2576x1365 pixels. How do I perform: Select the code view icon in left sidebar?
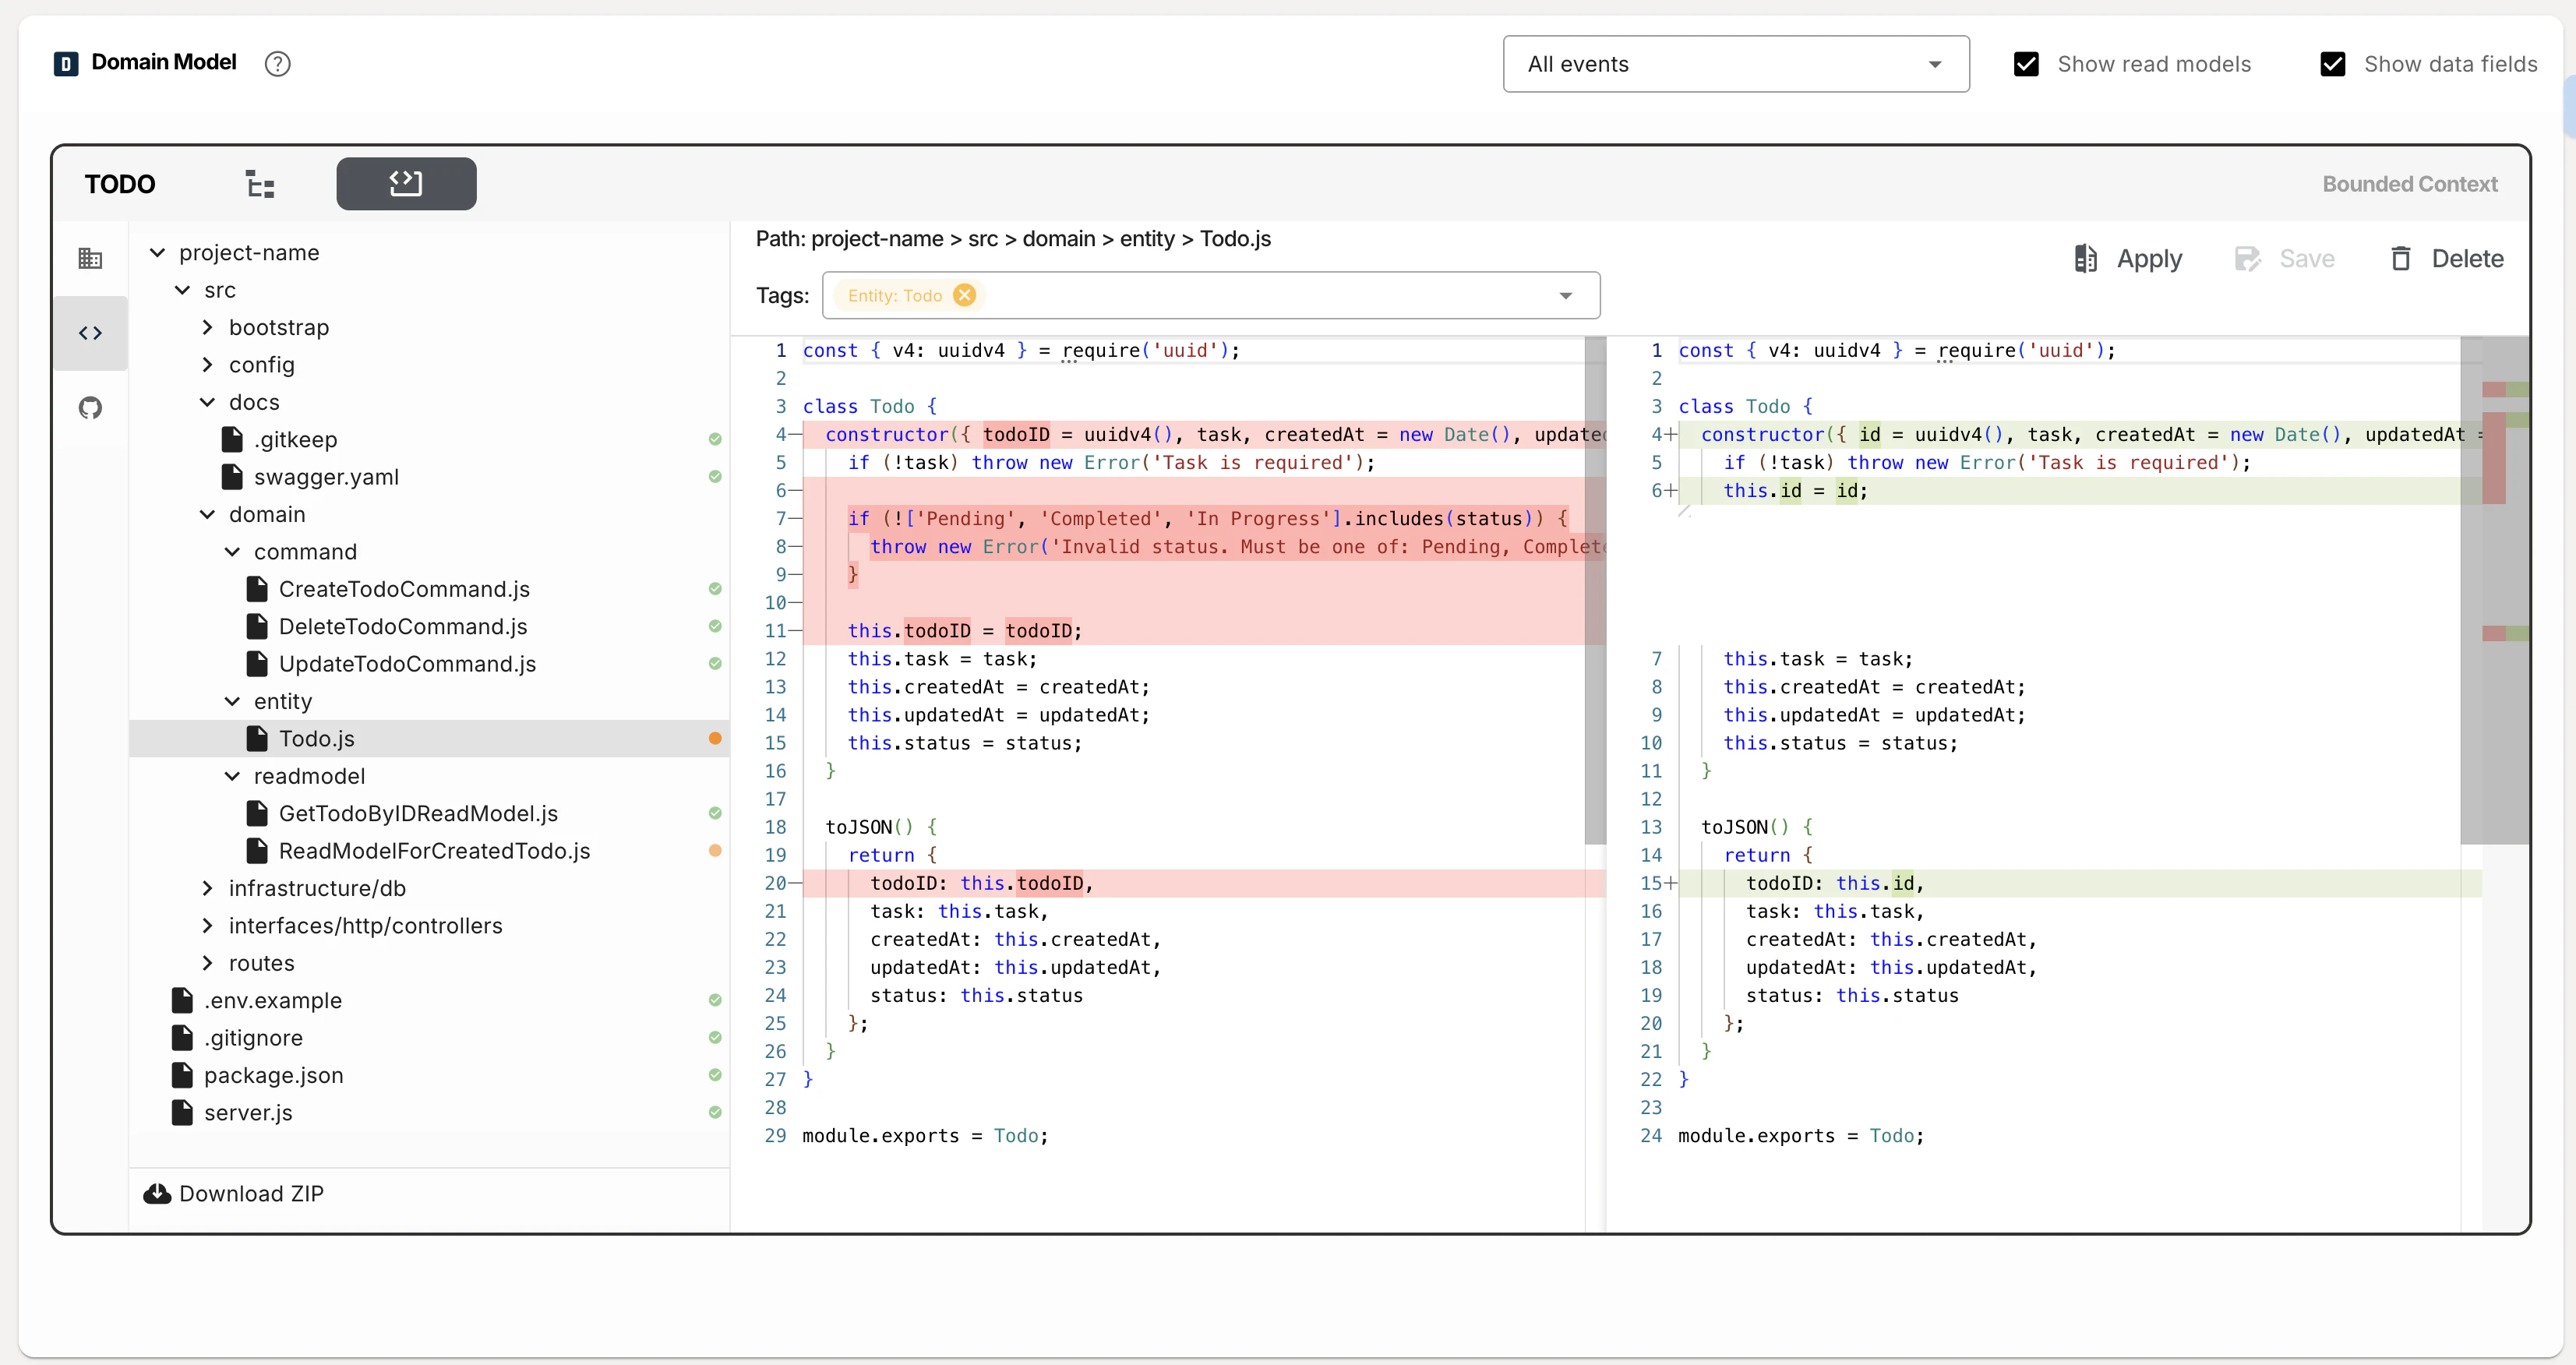pyautogui.click(x=90, y=333)
